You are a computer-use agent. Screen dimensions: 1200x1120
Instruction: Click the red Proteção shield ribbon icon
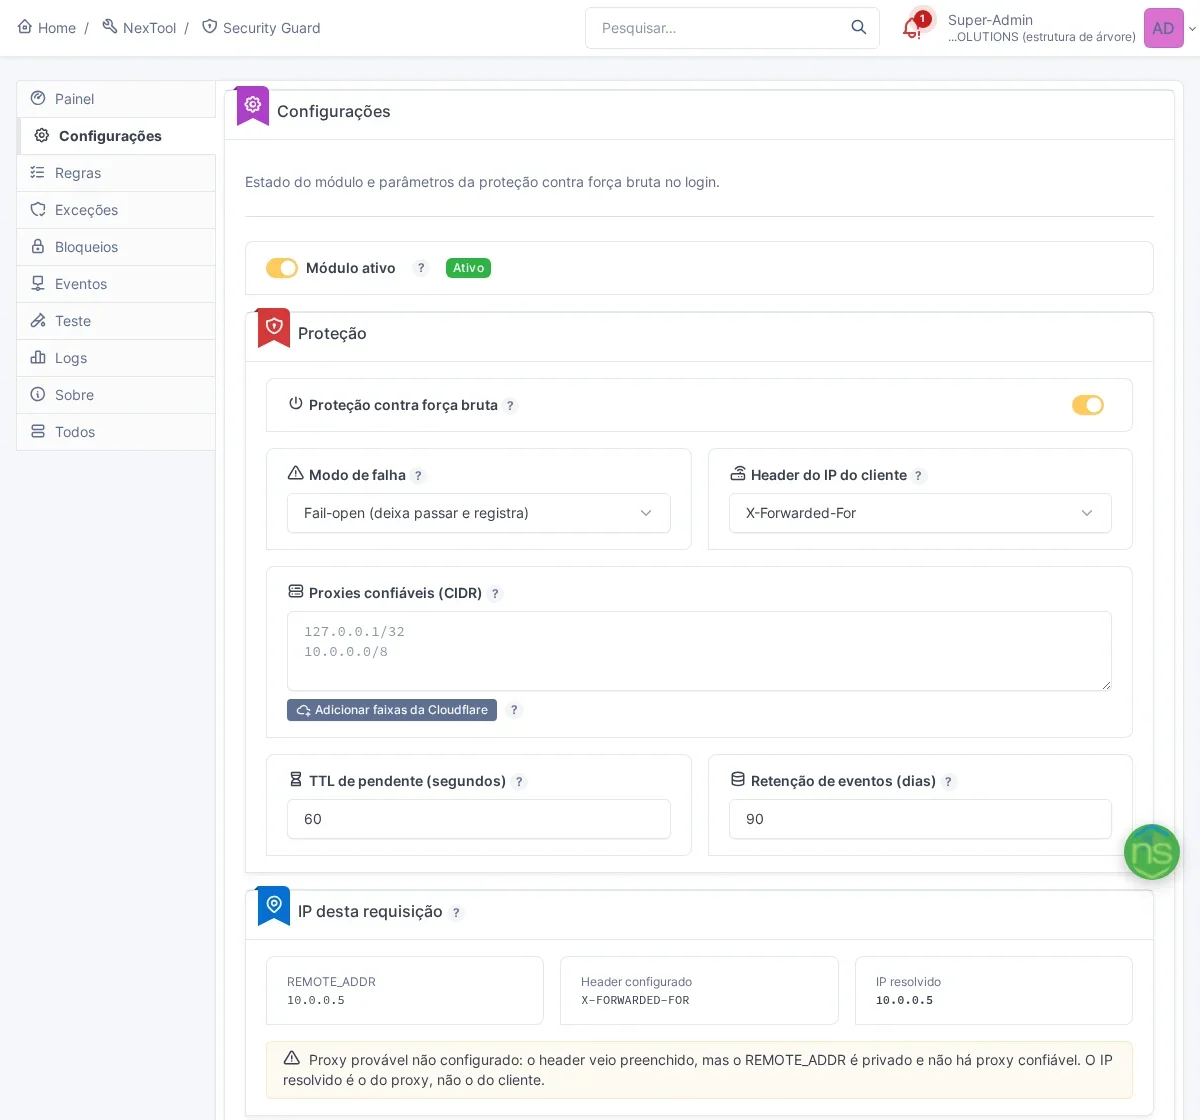(x=274, y=327)
